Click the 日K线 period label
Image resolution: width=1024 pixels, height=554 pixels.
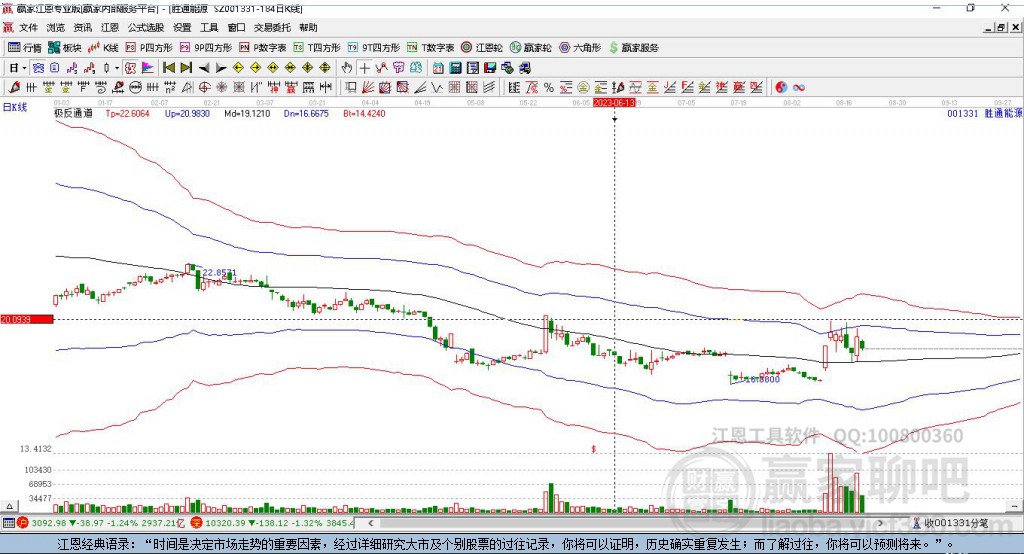click(x=14, y=107)
